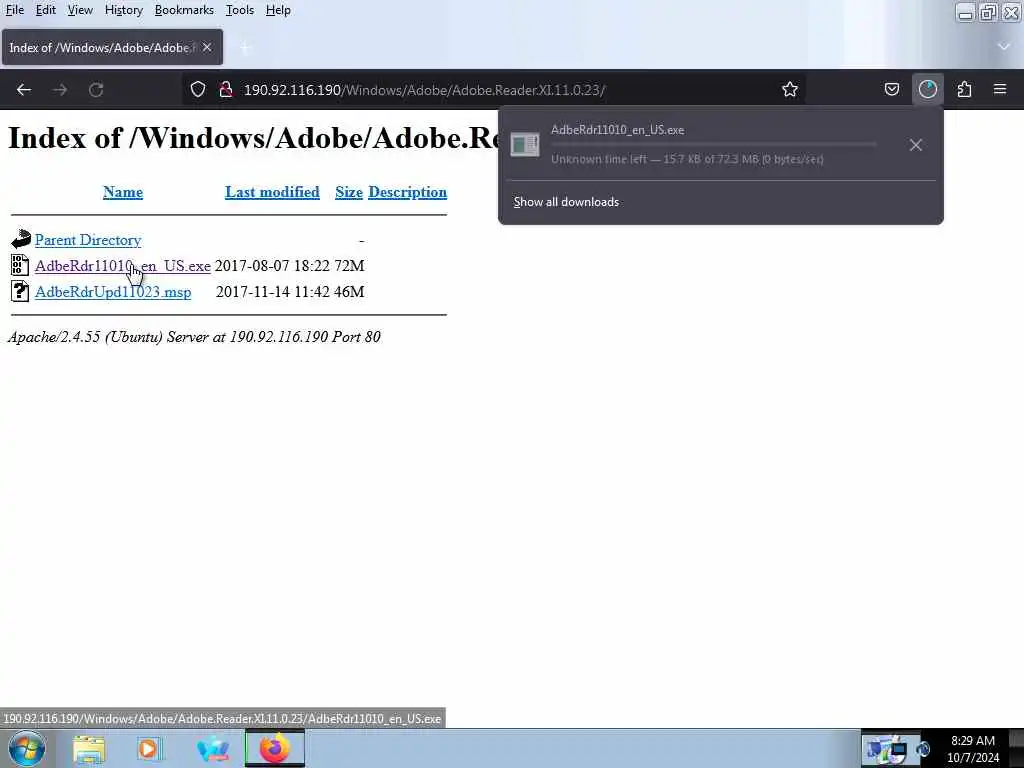Viewport: 1024px width, 768px height.
Task: Click the network system tray icon
Action: (x=898, y=749)
